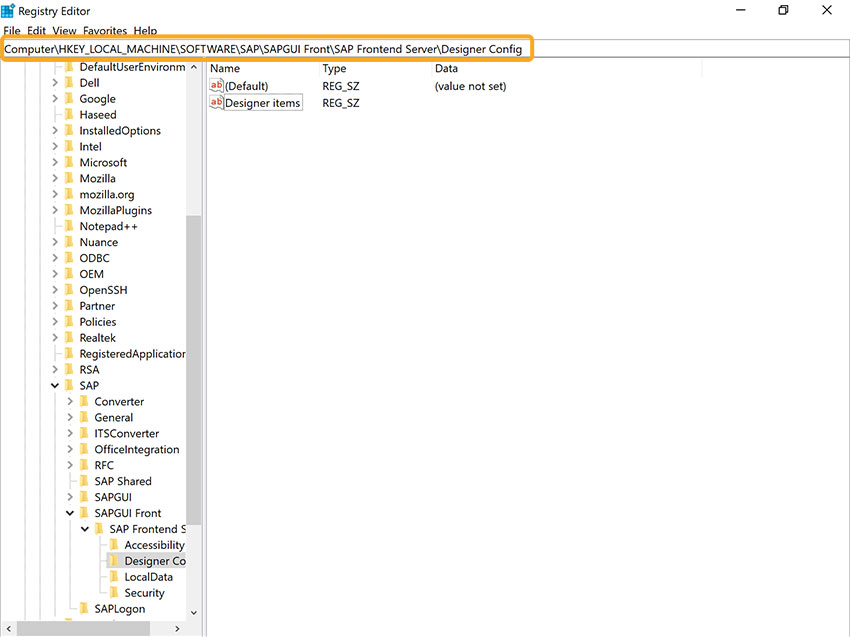
Task: Open the Help menu
Action: (145, 31)
